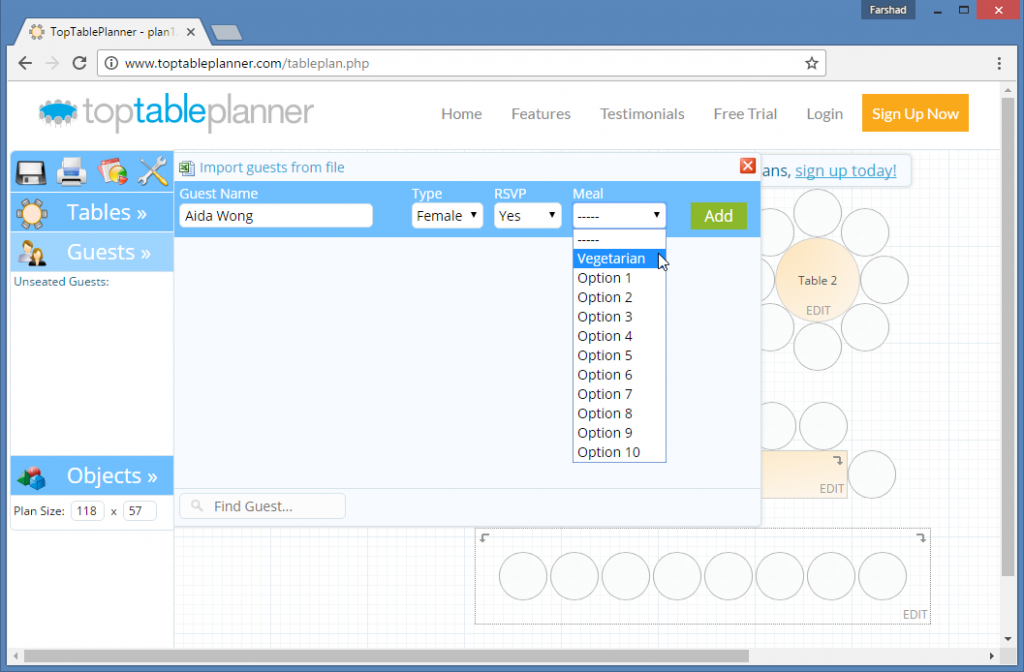Click the save plan floppy disk icon

point(31,171)
